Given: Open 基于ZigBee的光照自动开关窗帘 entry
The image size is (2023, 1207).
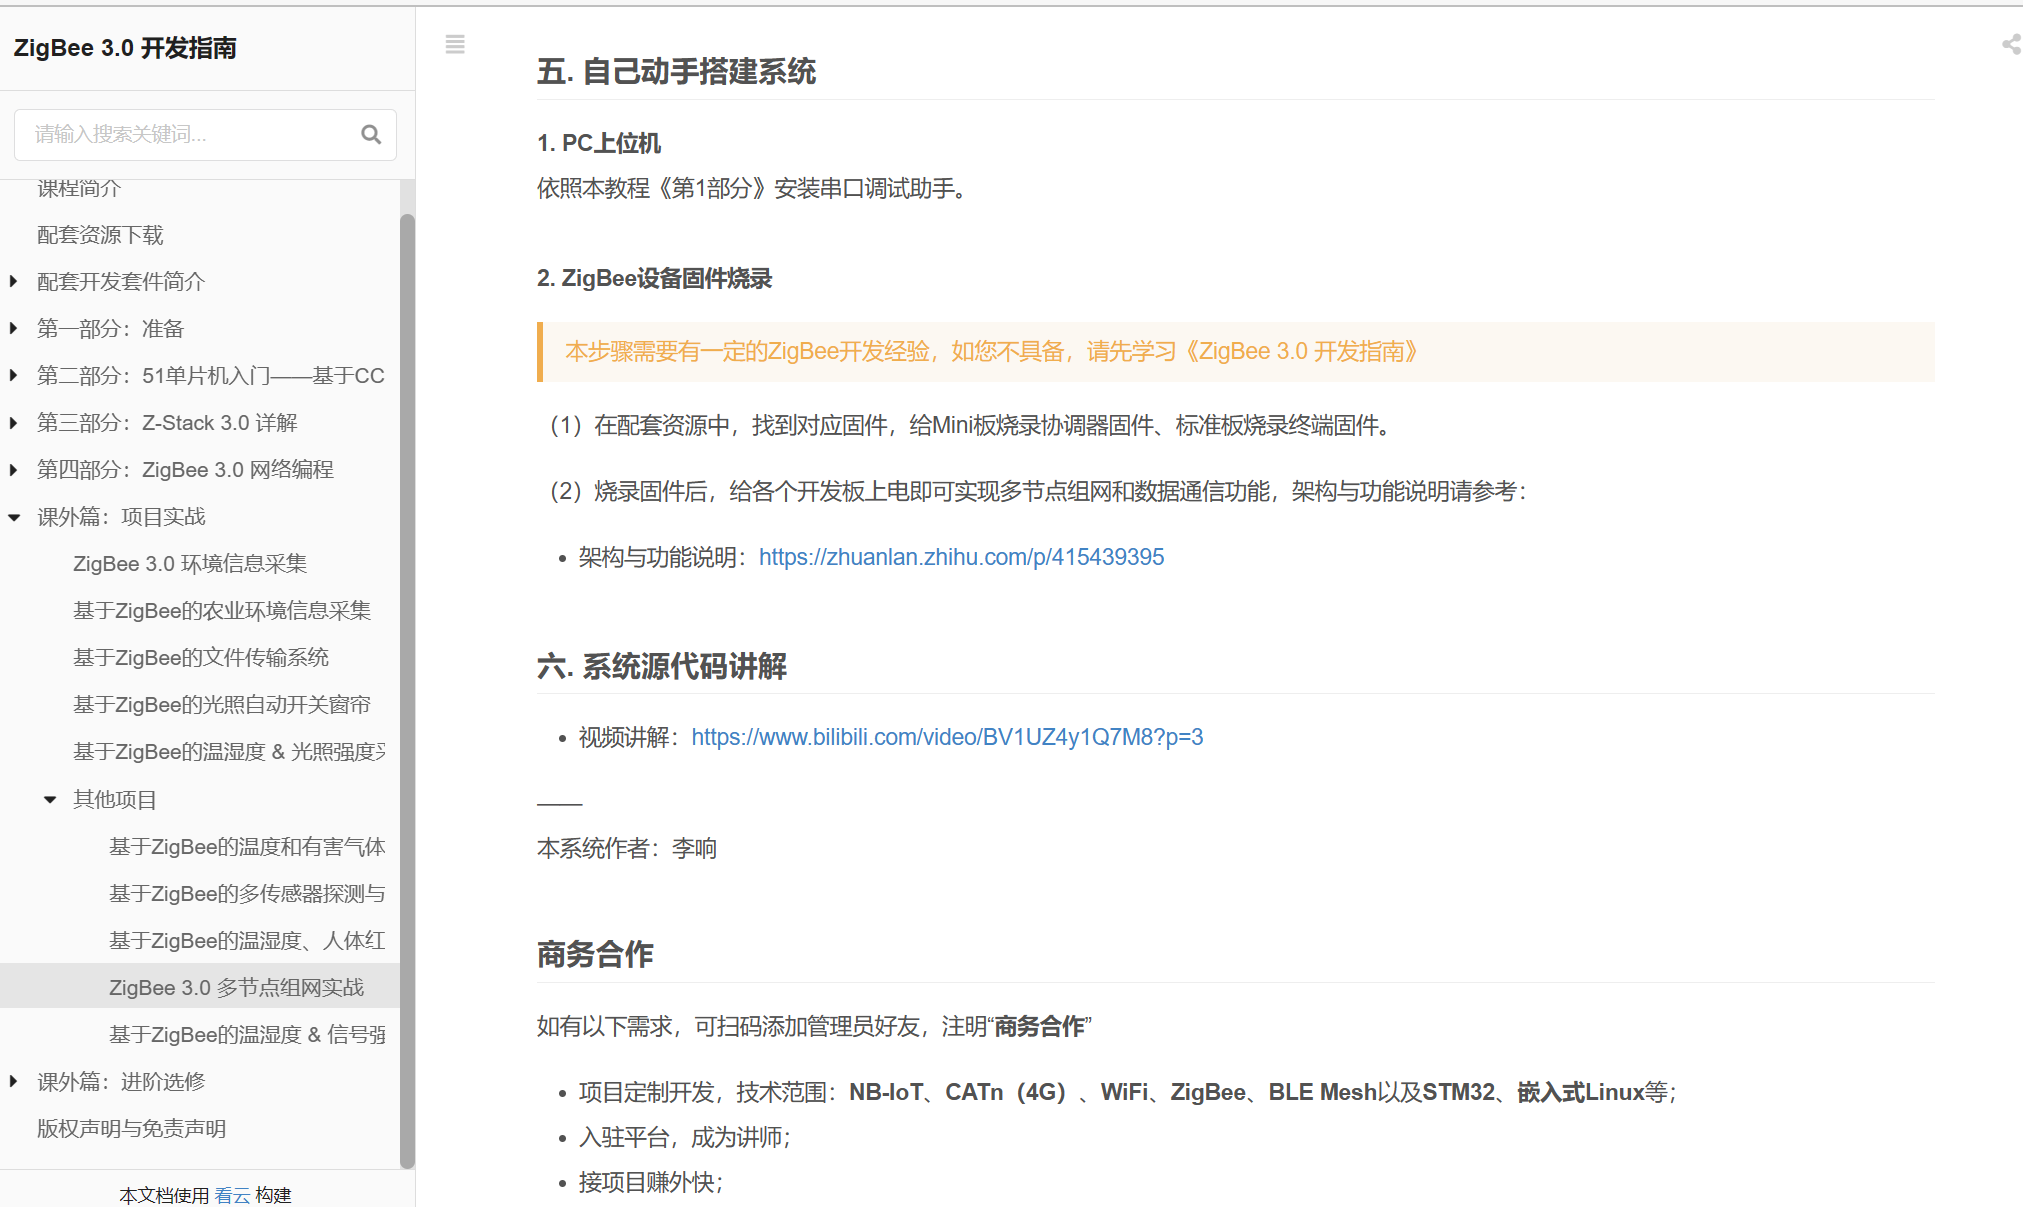Looking at the screenshot, I should coord(222,705).
